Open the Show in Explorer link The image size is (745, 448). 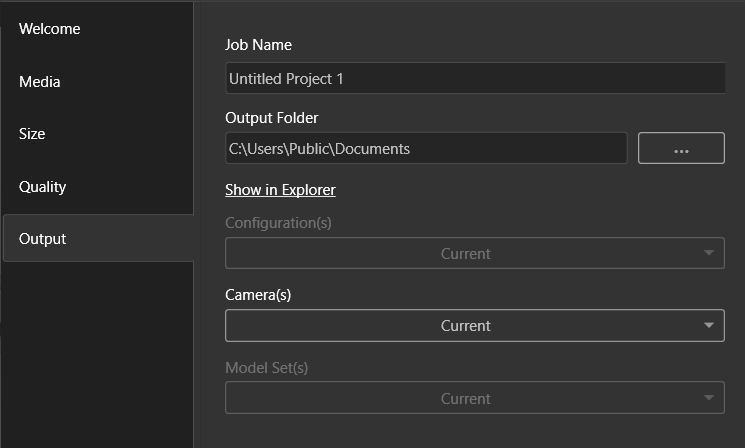[x=280, y=190]
